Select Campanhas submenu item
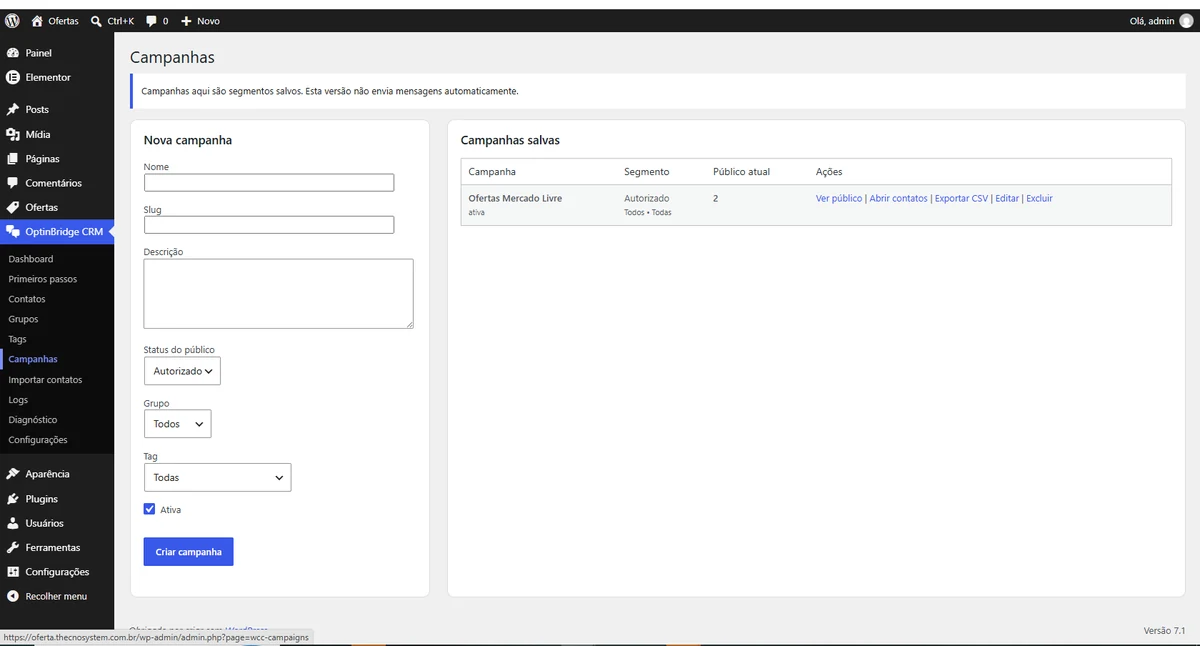This screenshot has height=646, width=1200. coord(33,359)
